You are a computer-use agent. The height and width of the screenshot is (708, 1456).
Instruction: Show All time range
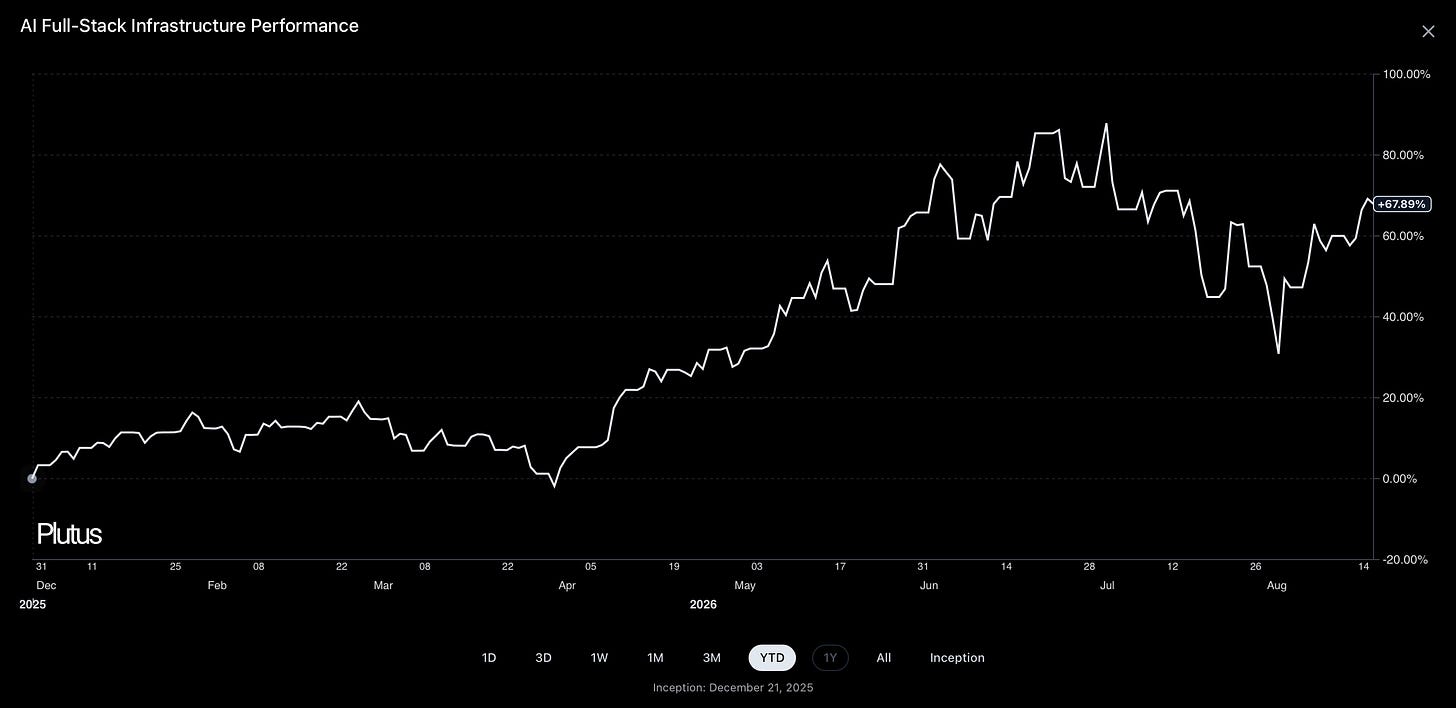[x=884, y=658]
